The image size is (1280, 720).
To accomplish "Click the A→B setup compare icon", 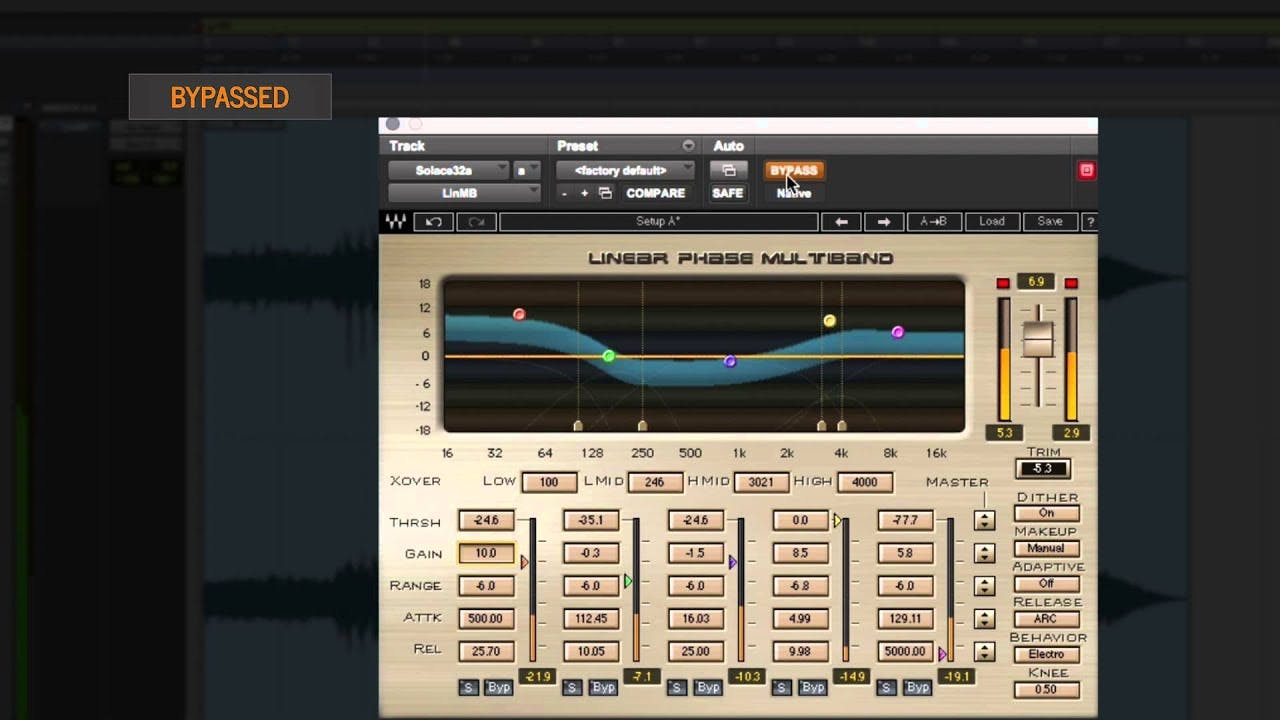I will tap(935, 221).
